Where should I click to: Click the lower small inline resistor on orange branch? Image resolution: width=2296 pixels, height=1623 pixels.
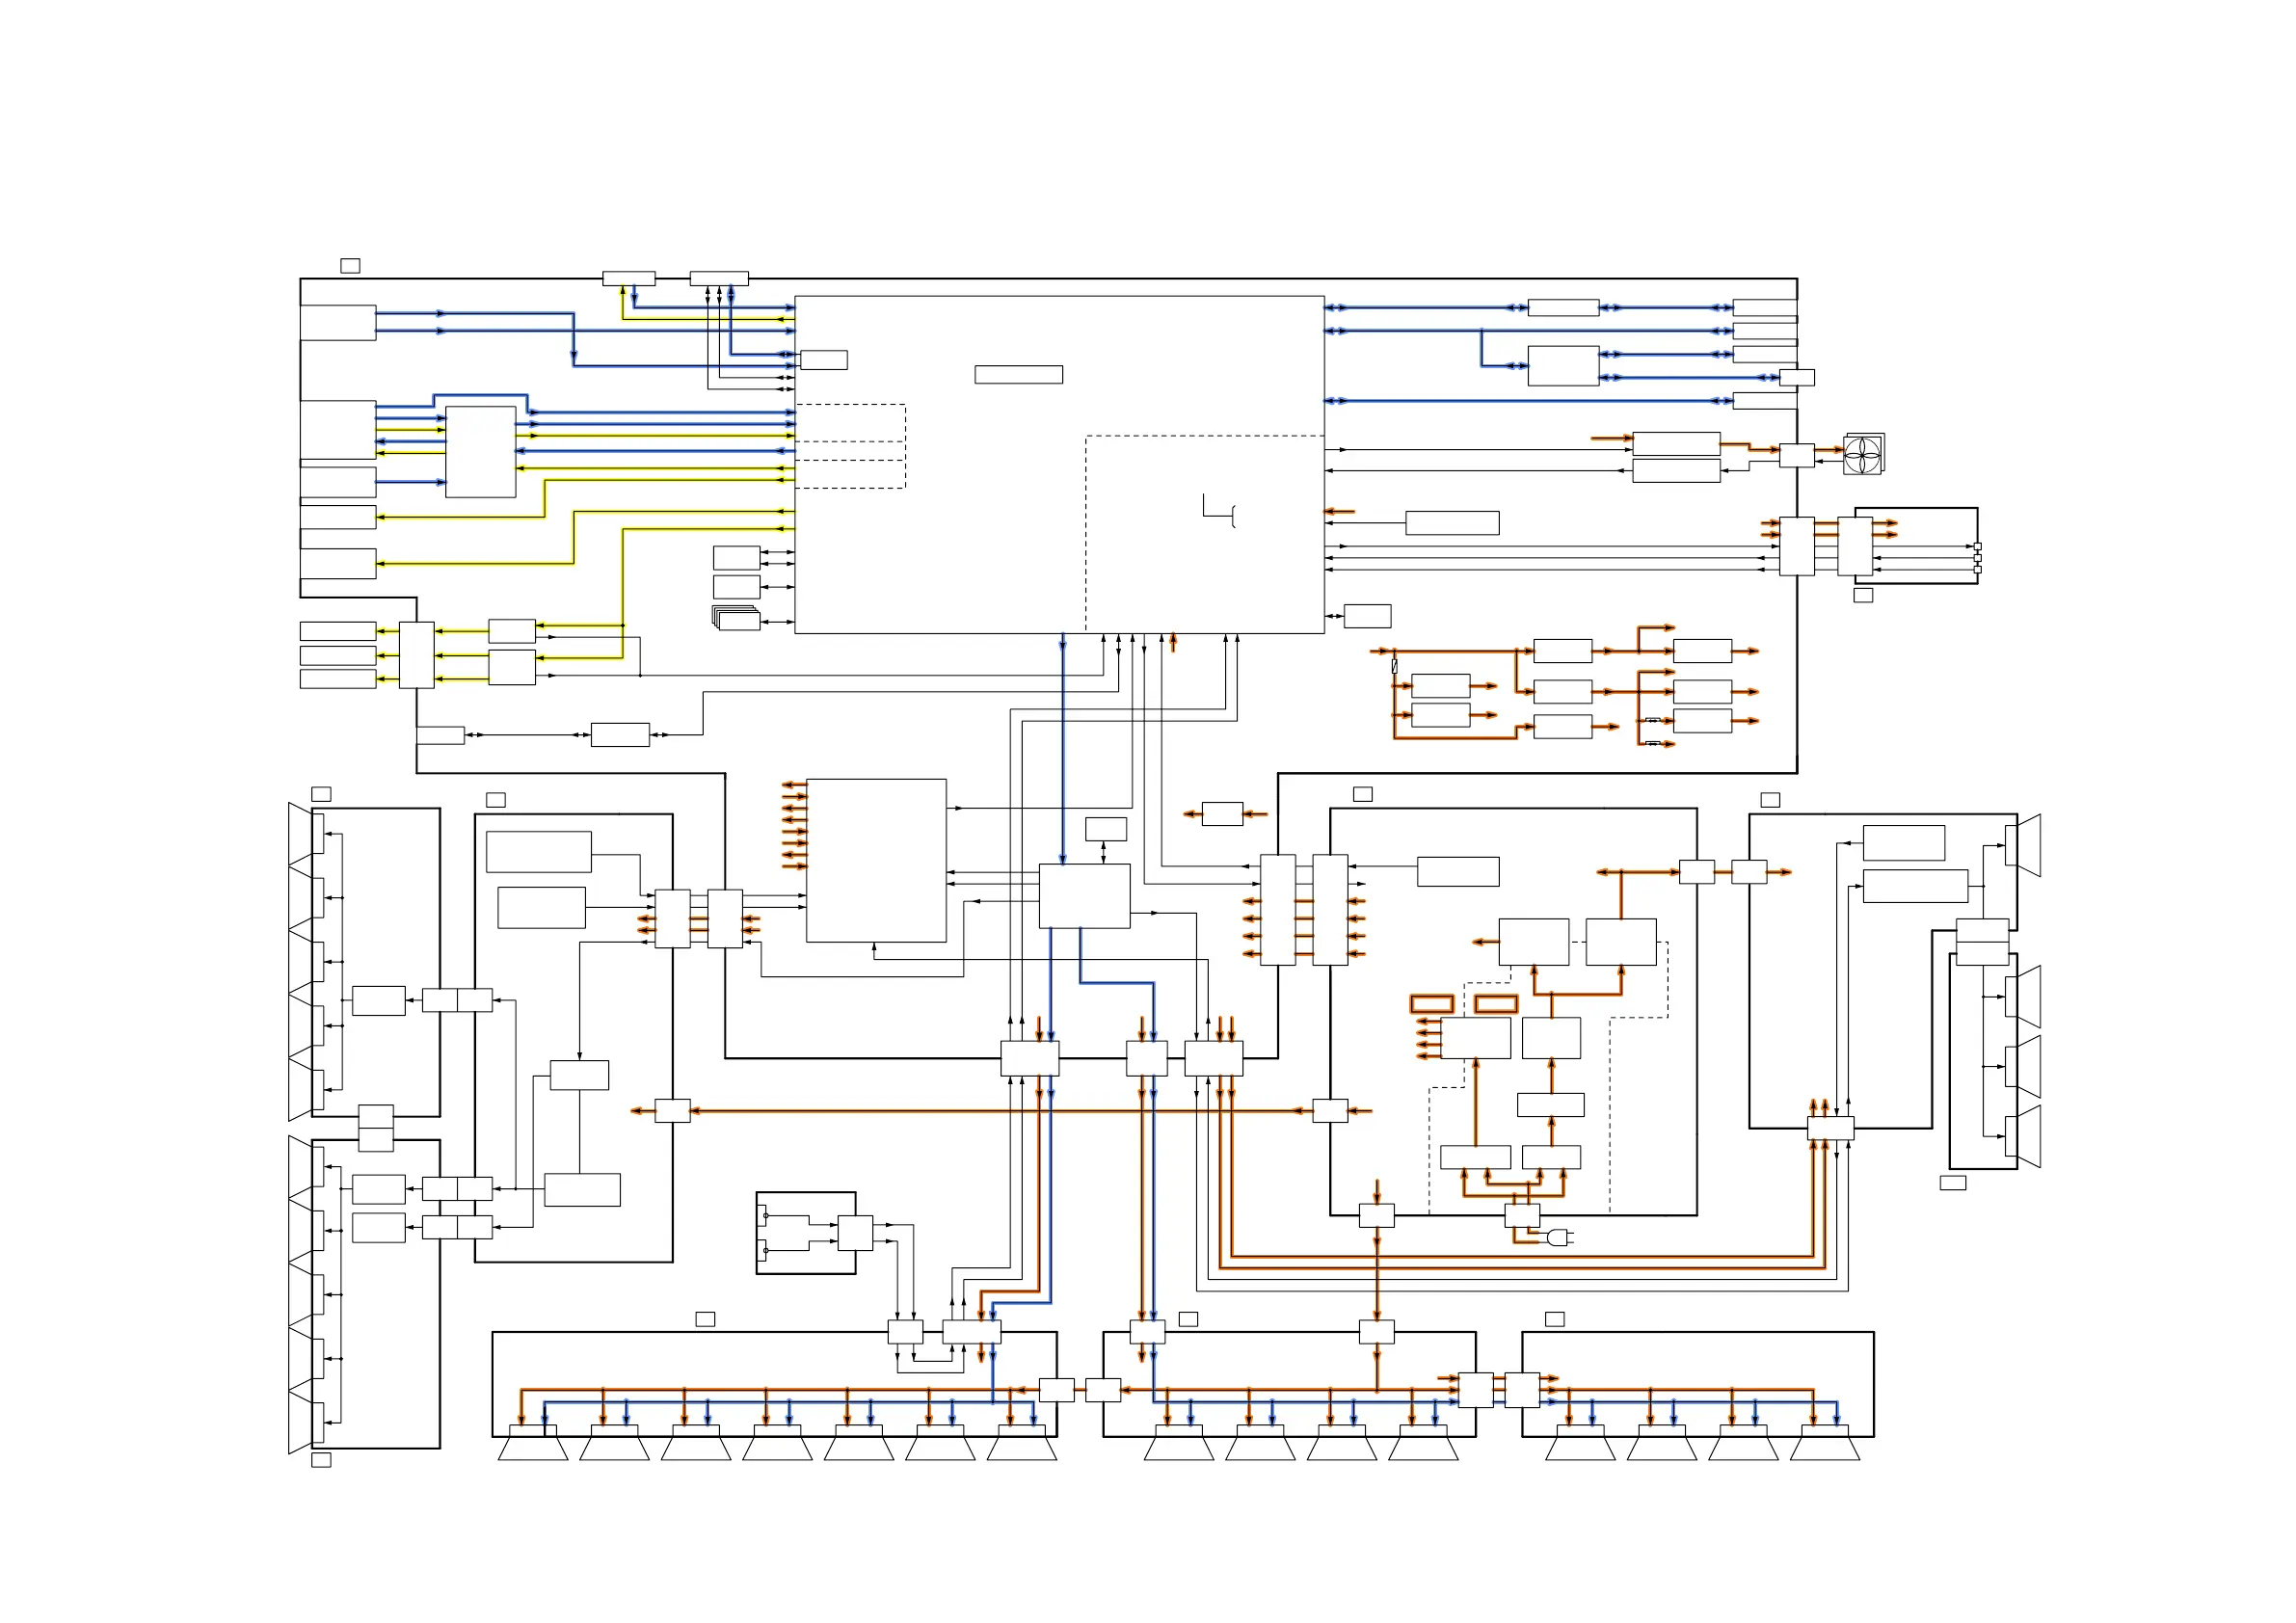(1653, 743)
